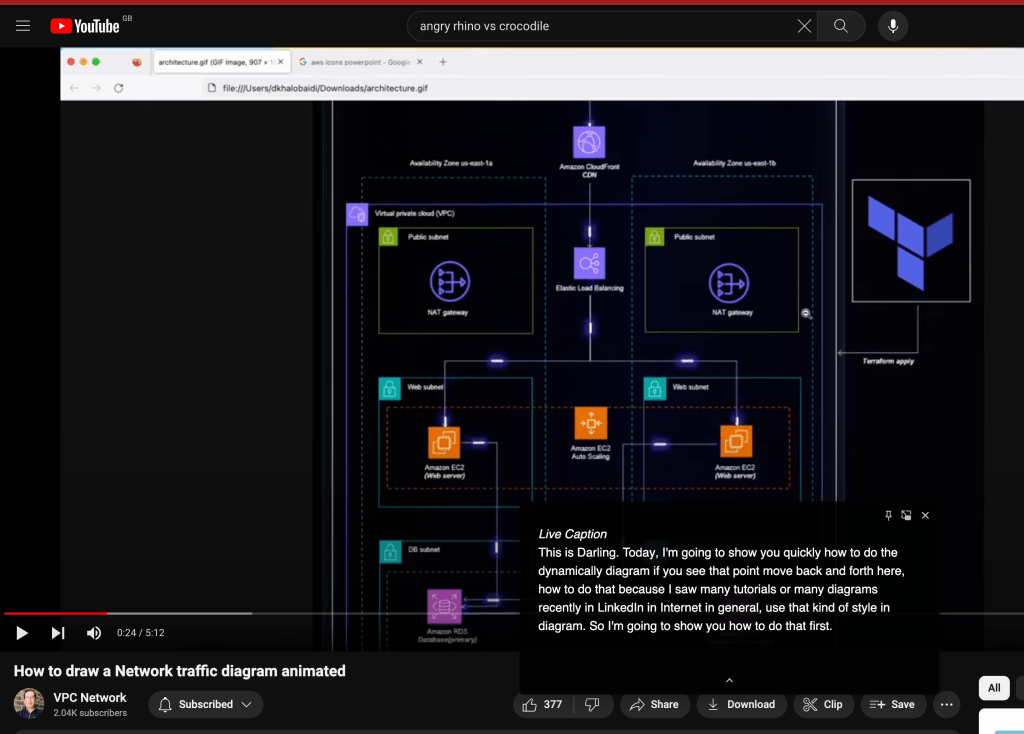Click the NAT gateway icon in the us-east-1b zone
The height and width of the screenshot is (734, 1024).
729,283
